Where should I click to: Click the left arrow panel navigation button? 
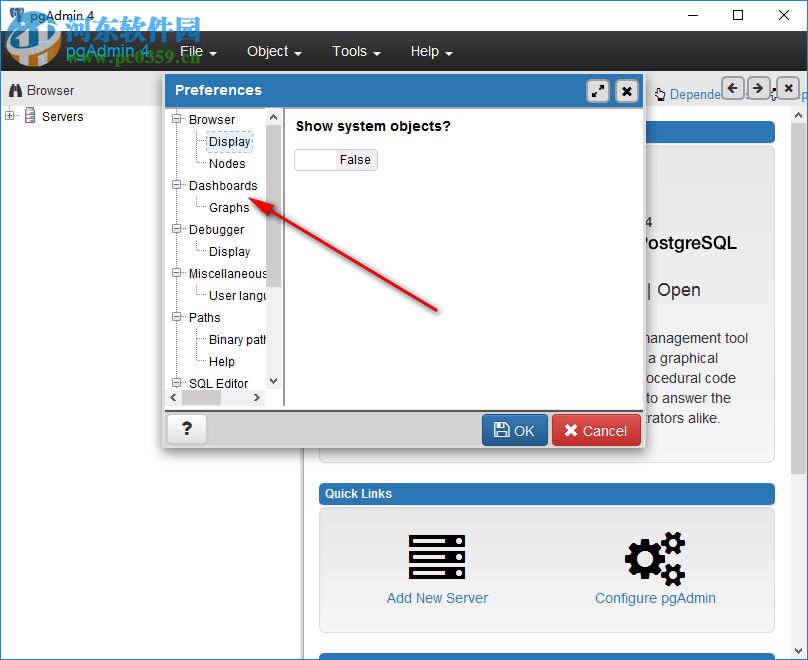click(733, 88)
